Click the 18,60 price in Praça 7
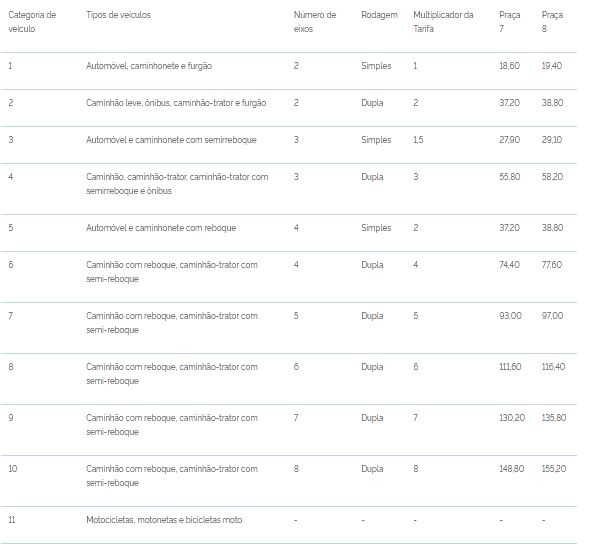Screen dimensions: 593x545 509,66
